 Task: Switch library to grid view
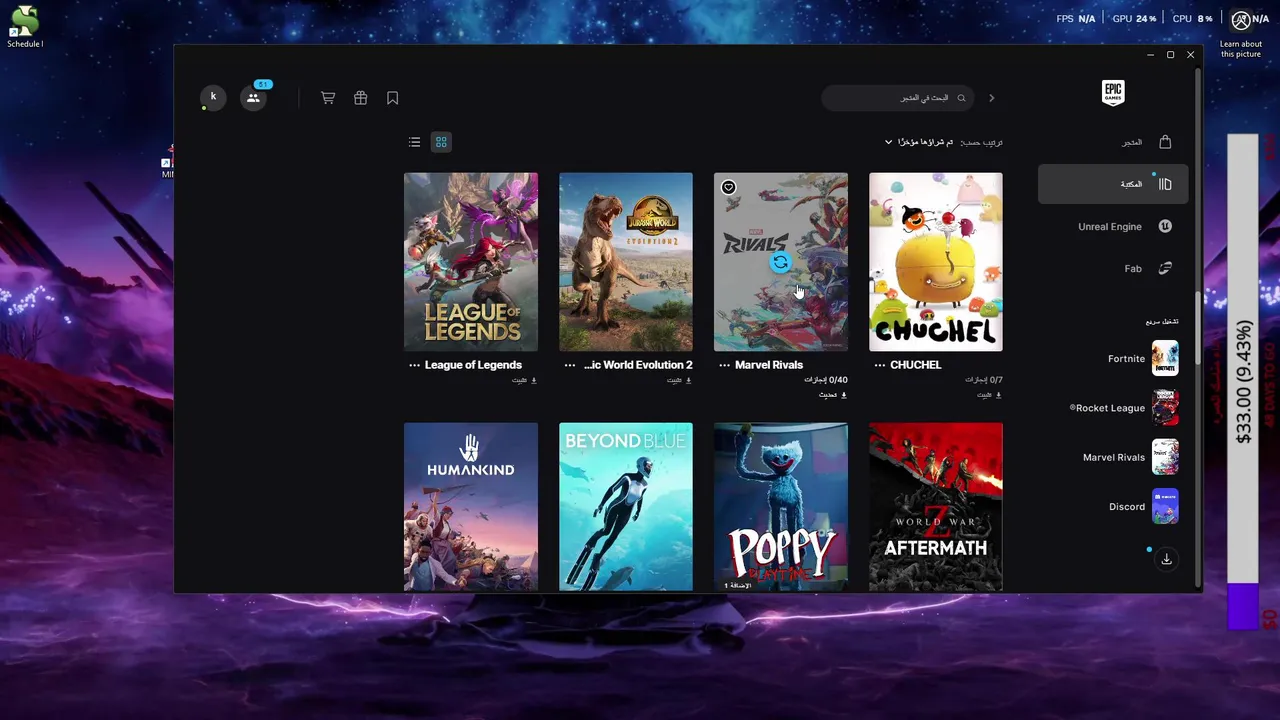pyautogui.click(x=441, y=142)
